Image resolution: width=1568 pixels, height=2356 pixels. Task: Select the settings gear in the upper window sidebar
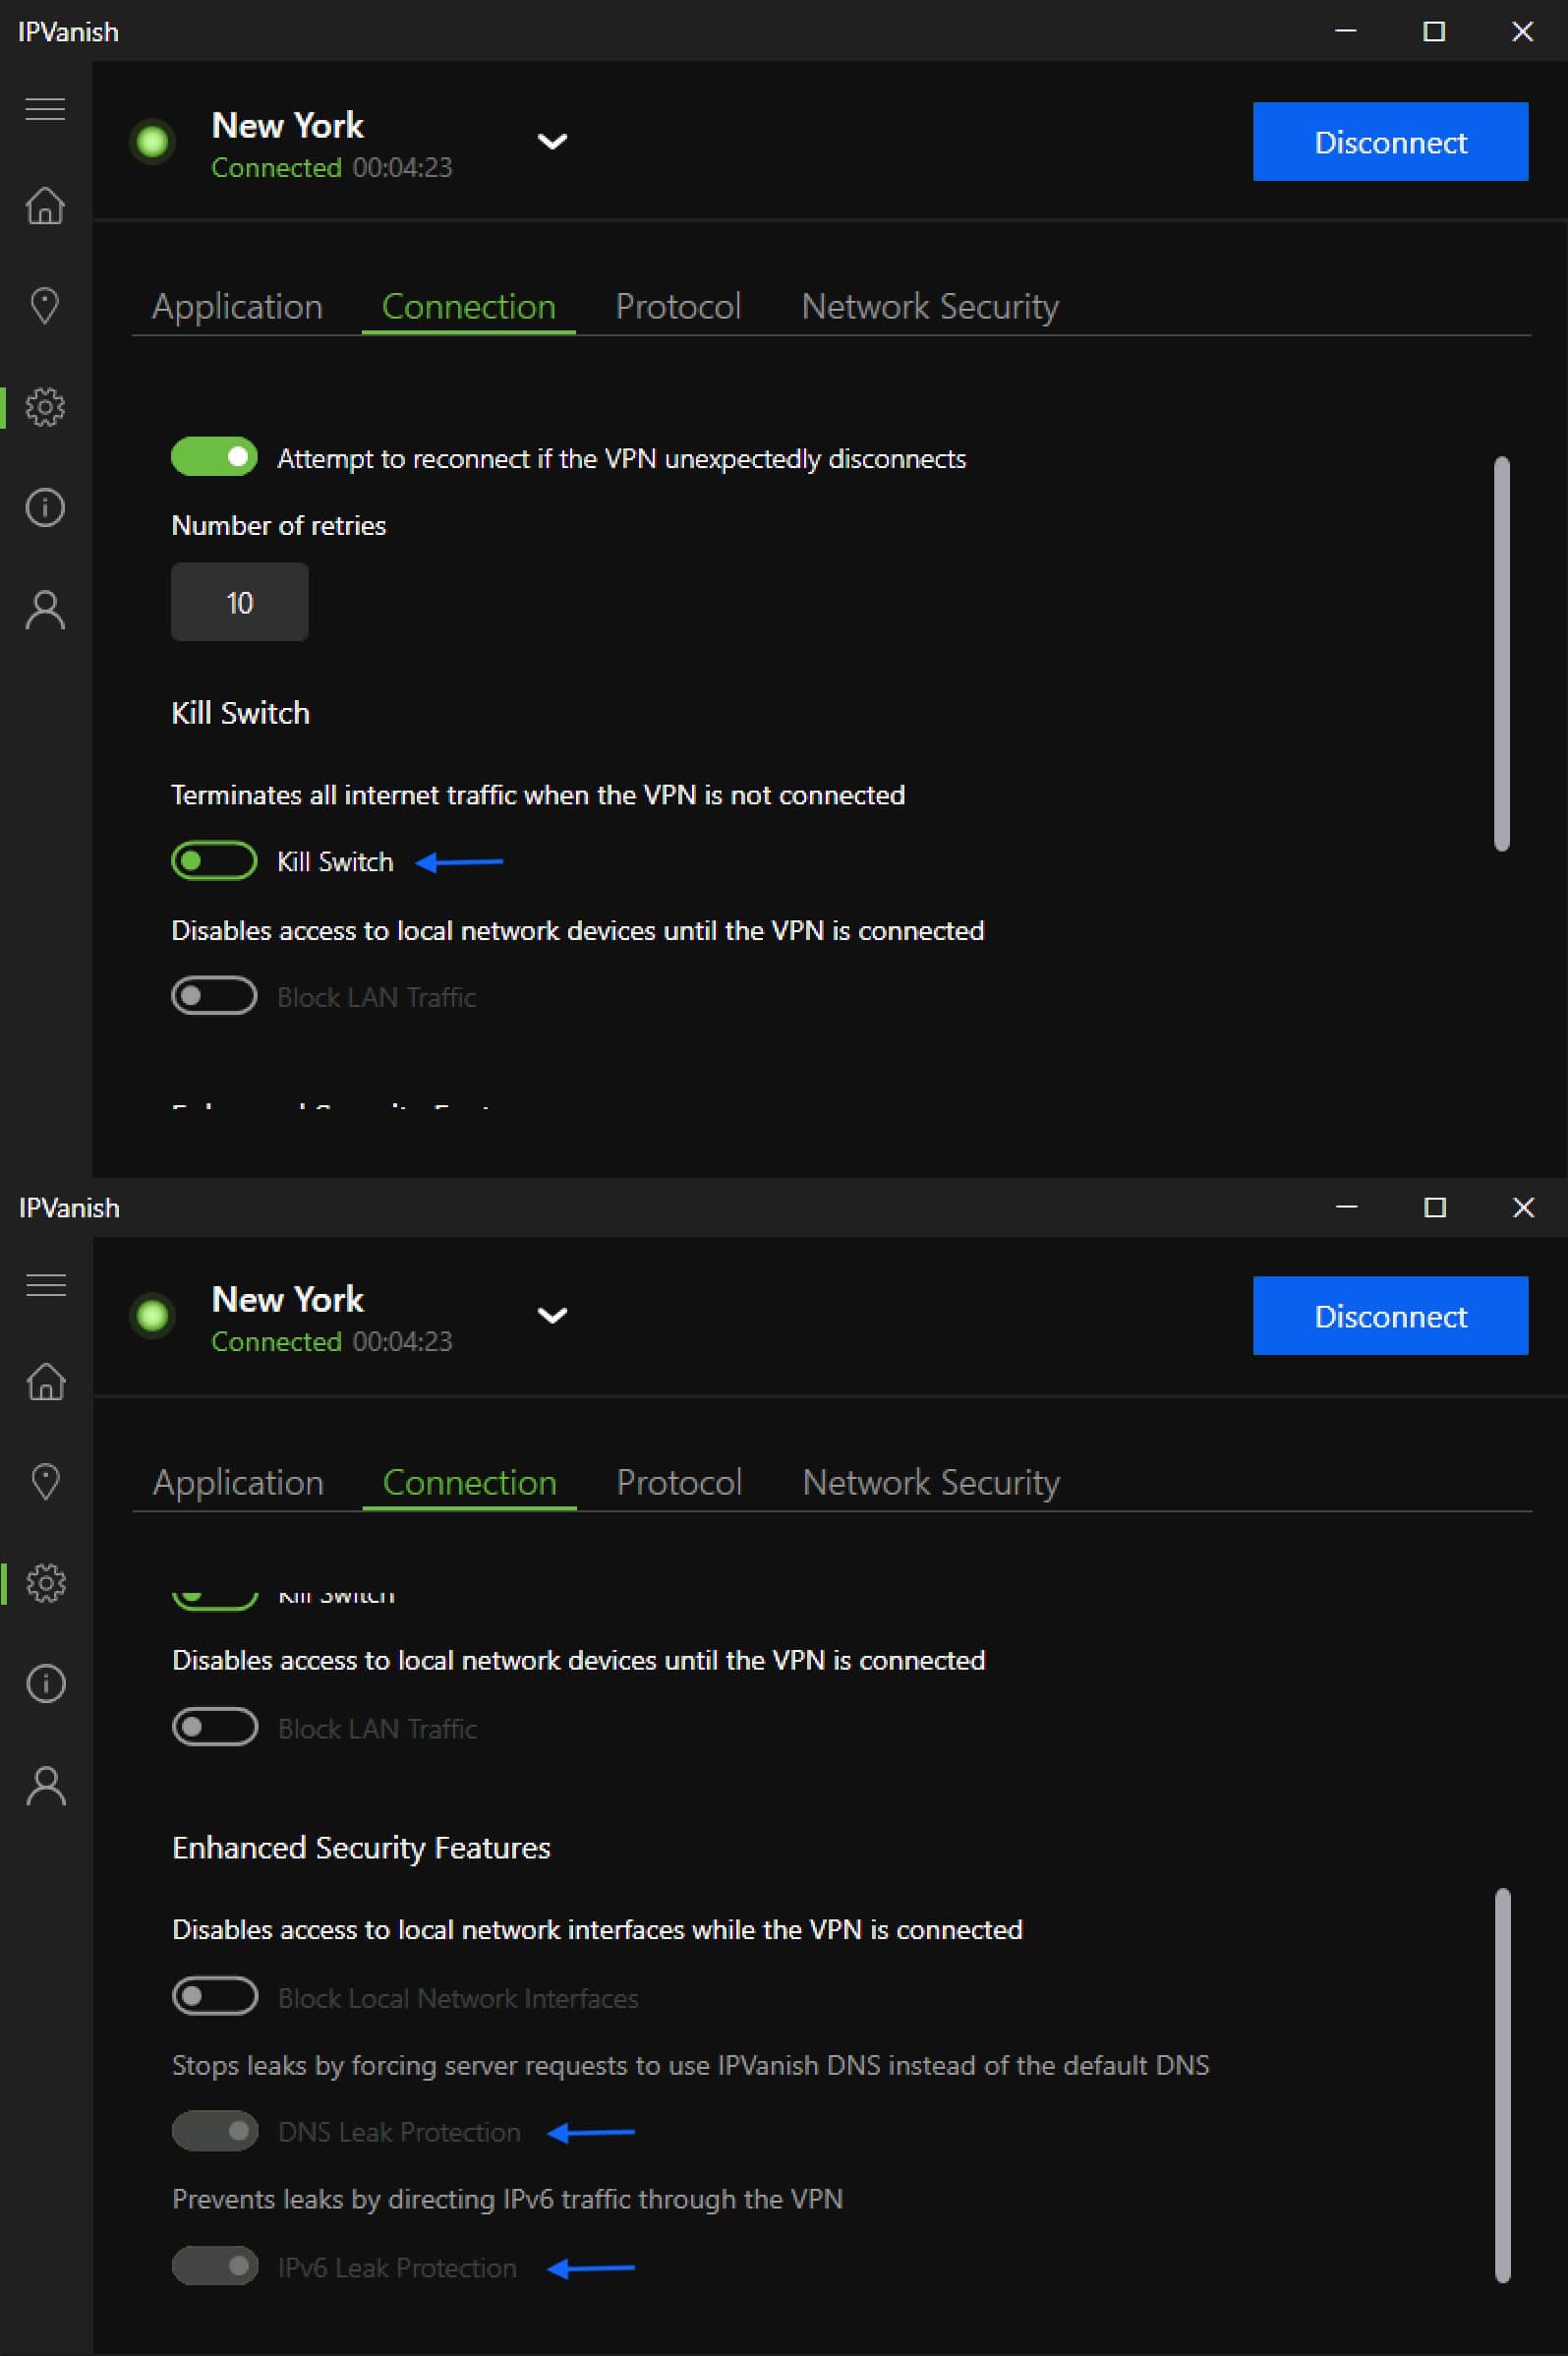(x=45, y=407)
